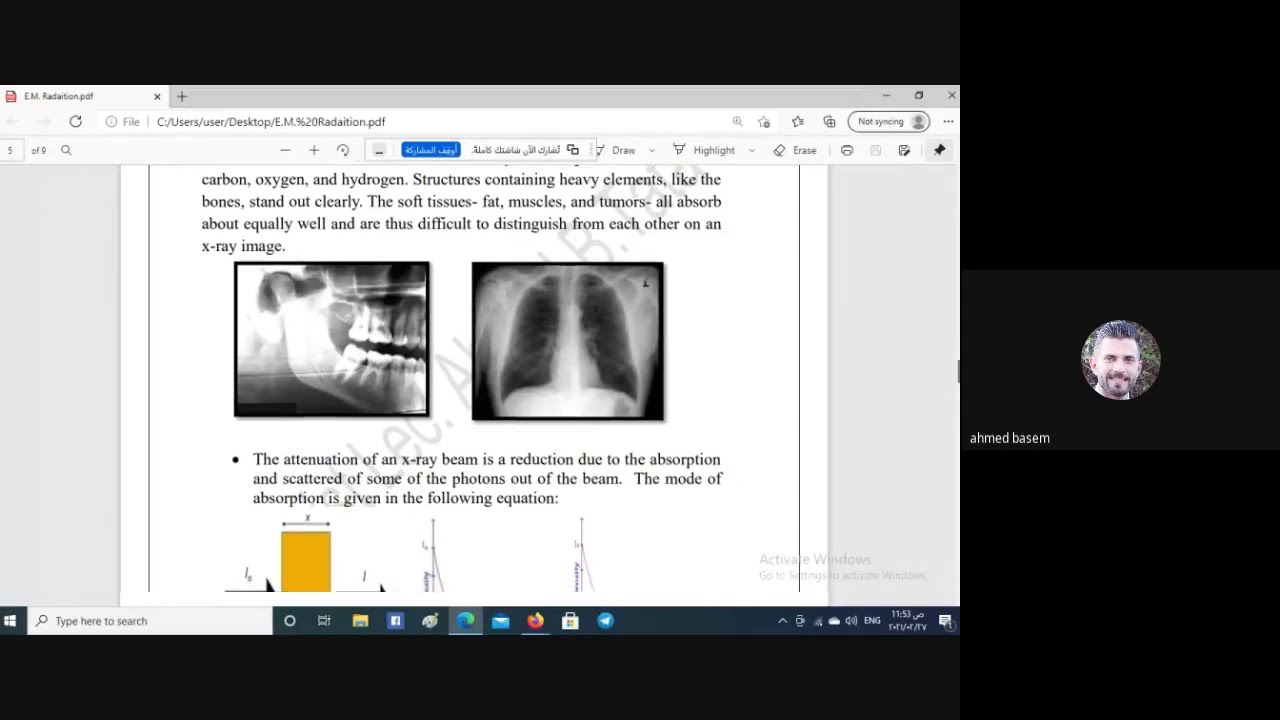Image resolution: width=1280 pixels, height=720 pixels.
Task: Select the Draw tool
Action: pos(616,150)
